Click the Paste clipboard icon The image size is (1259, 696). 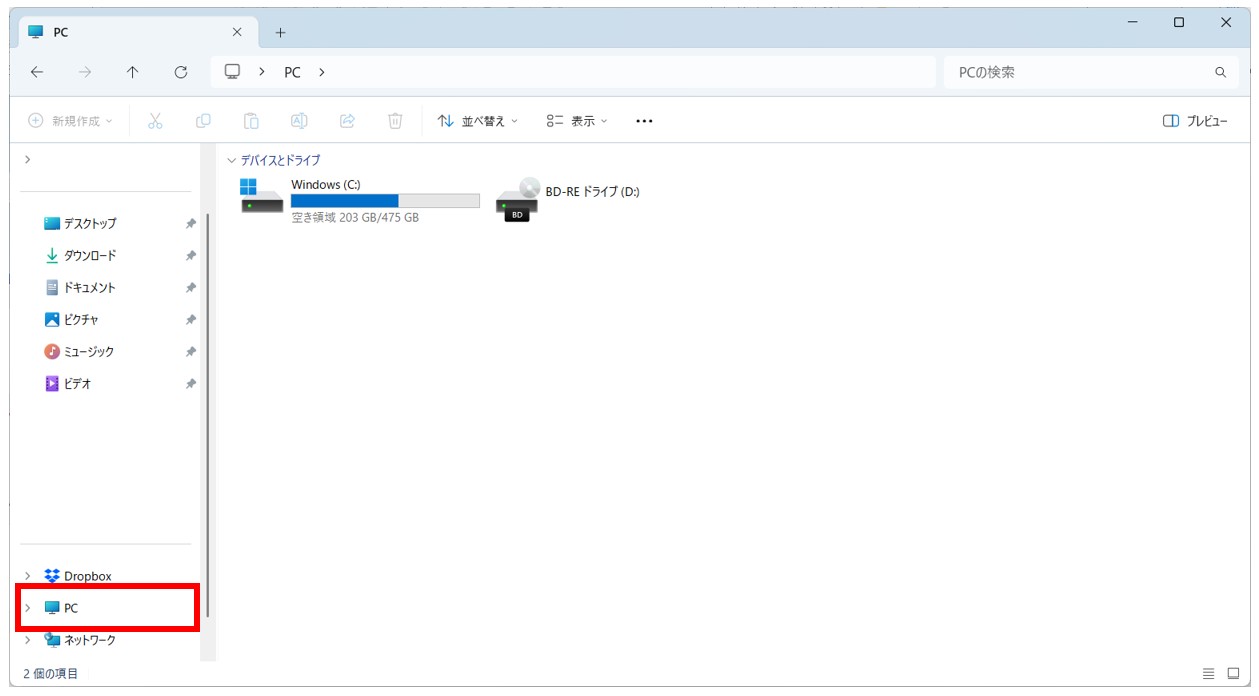pos(251,121)
